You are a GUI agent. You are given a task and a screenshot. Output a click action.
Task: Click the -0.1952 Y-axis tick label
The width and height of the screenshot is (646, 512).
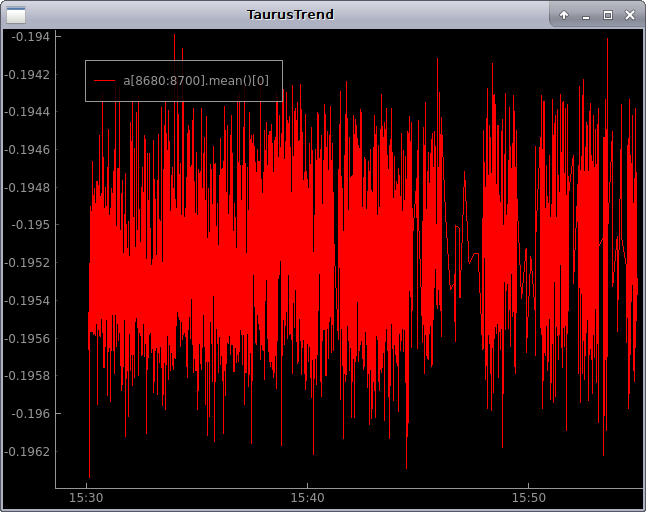[30, 263]
